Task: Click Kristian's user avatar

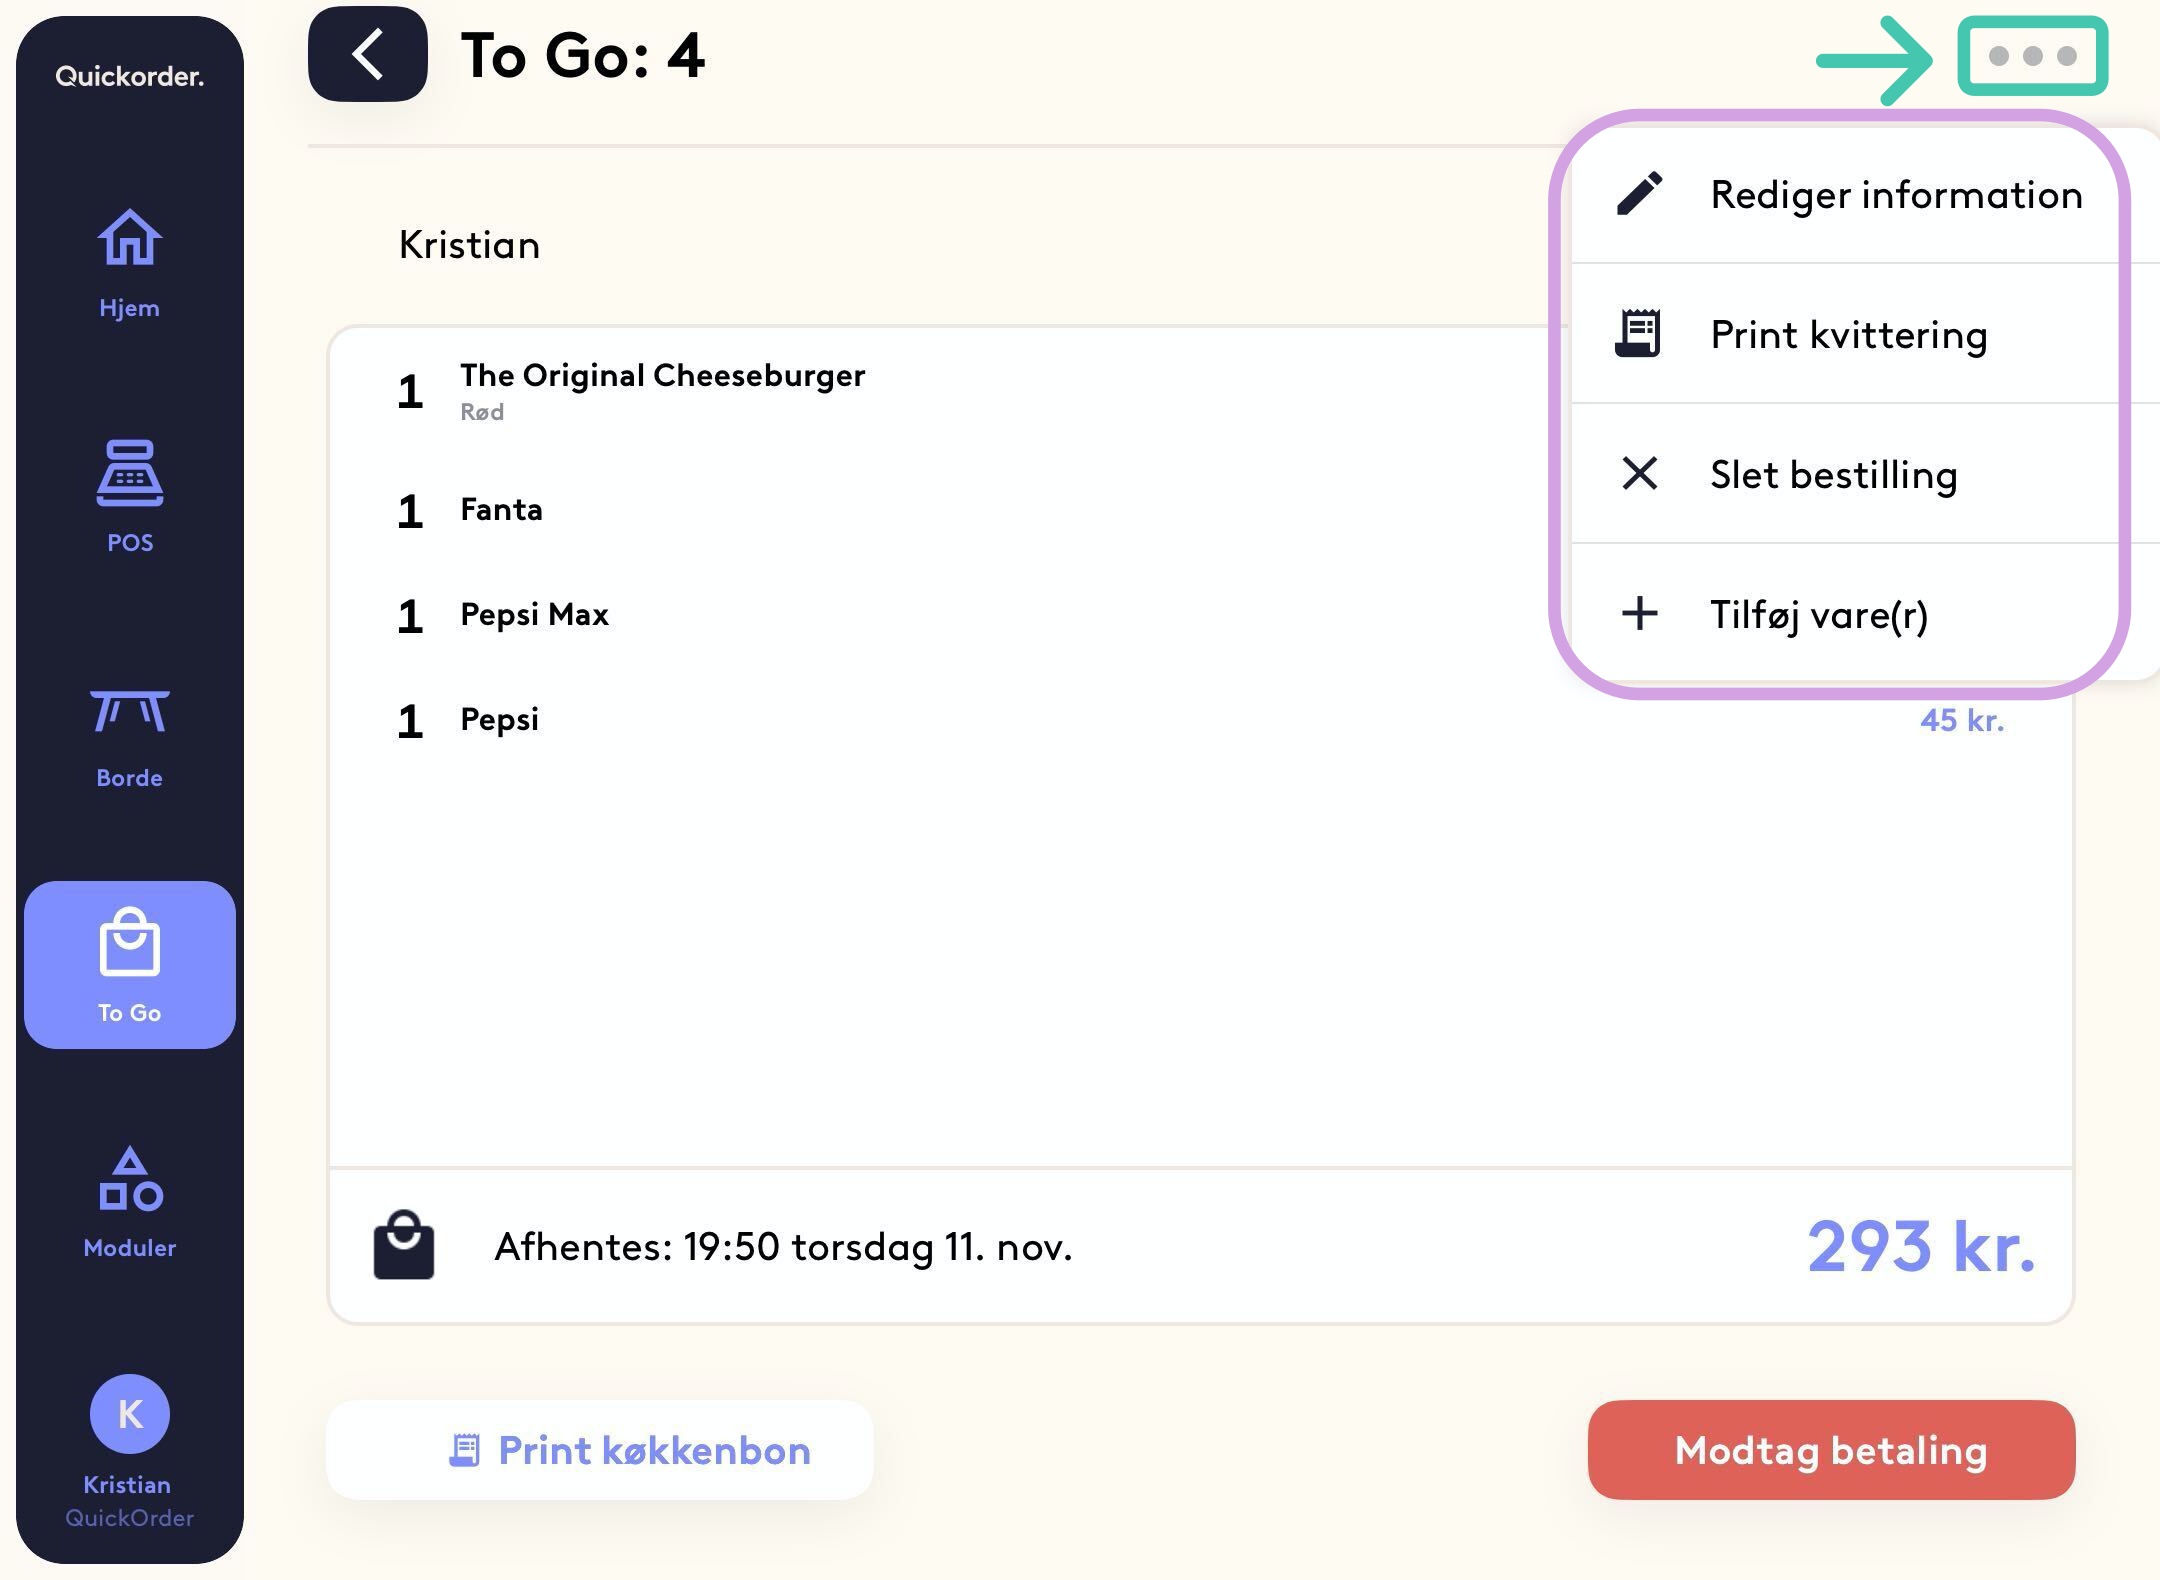Action: 129,1413
